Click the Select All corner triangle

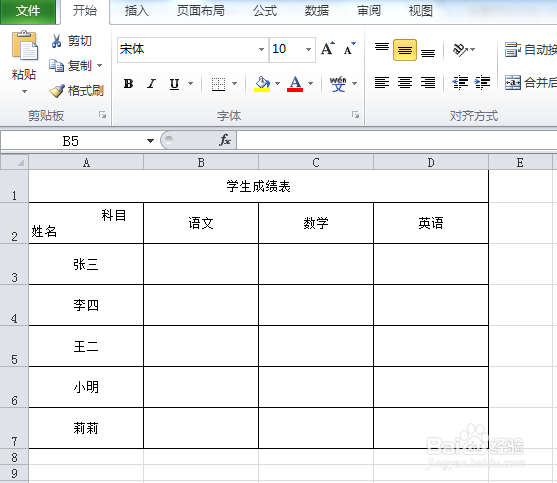(x=15, y=162)
